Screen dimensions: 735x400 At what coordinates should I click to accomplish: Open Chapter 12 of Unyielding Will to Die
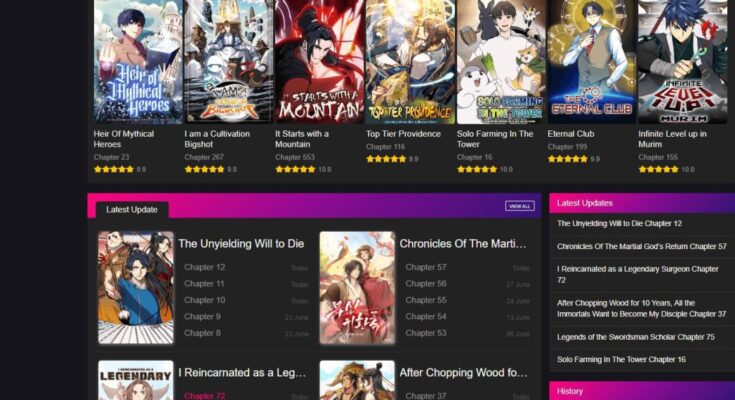pyautogui.click(x=204, y=267)
